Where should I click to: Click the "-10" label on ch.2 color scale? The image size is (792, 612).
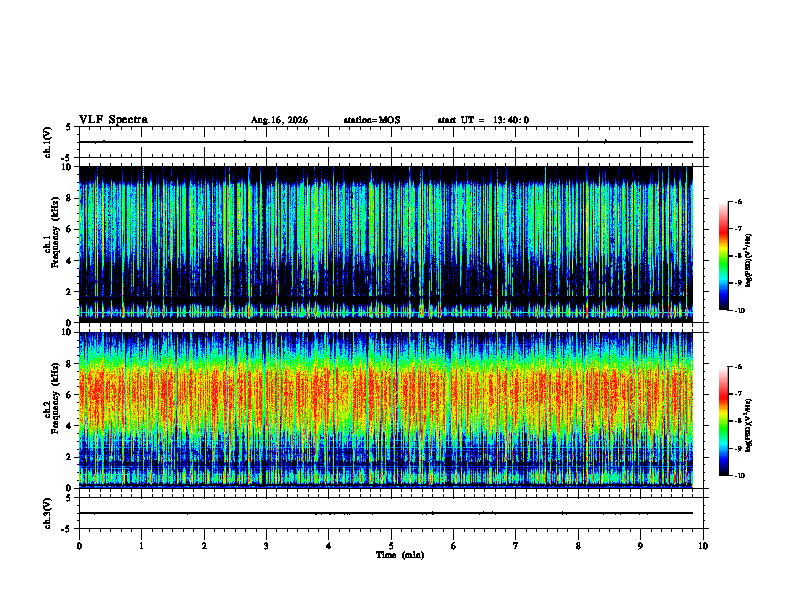coord(739,475)
